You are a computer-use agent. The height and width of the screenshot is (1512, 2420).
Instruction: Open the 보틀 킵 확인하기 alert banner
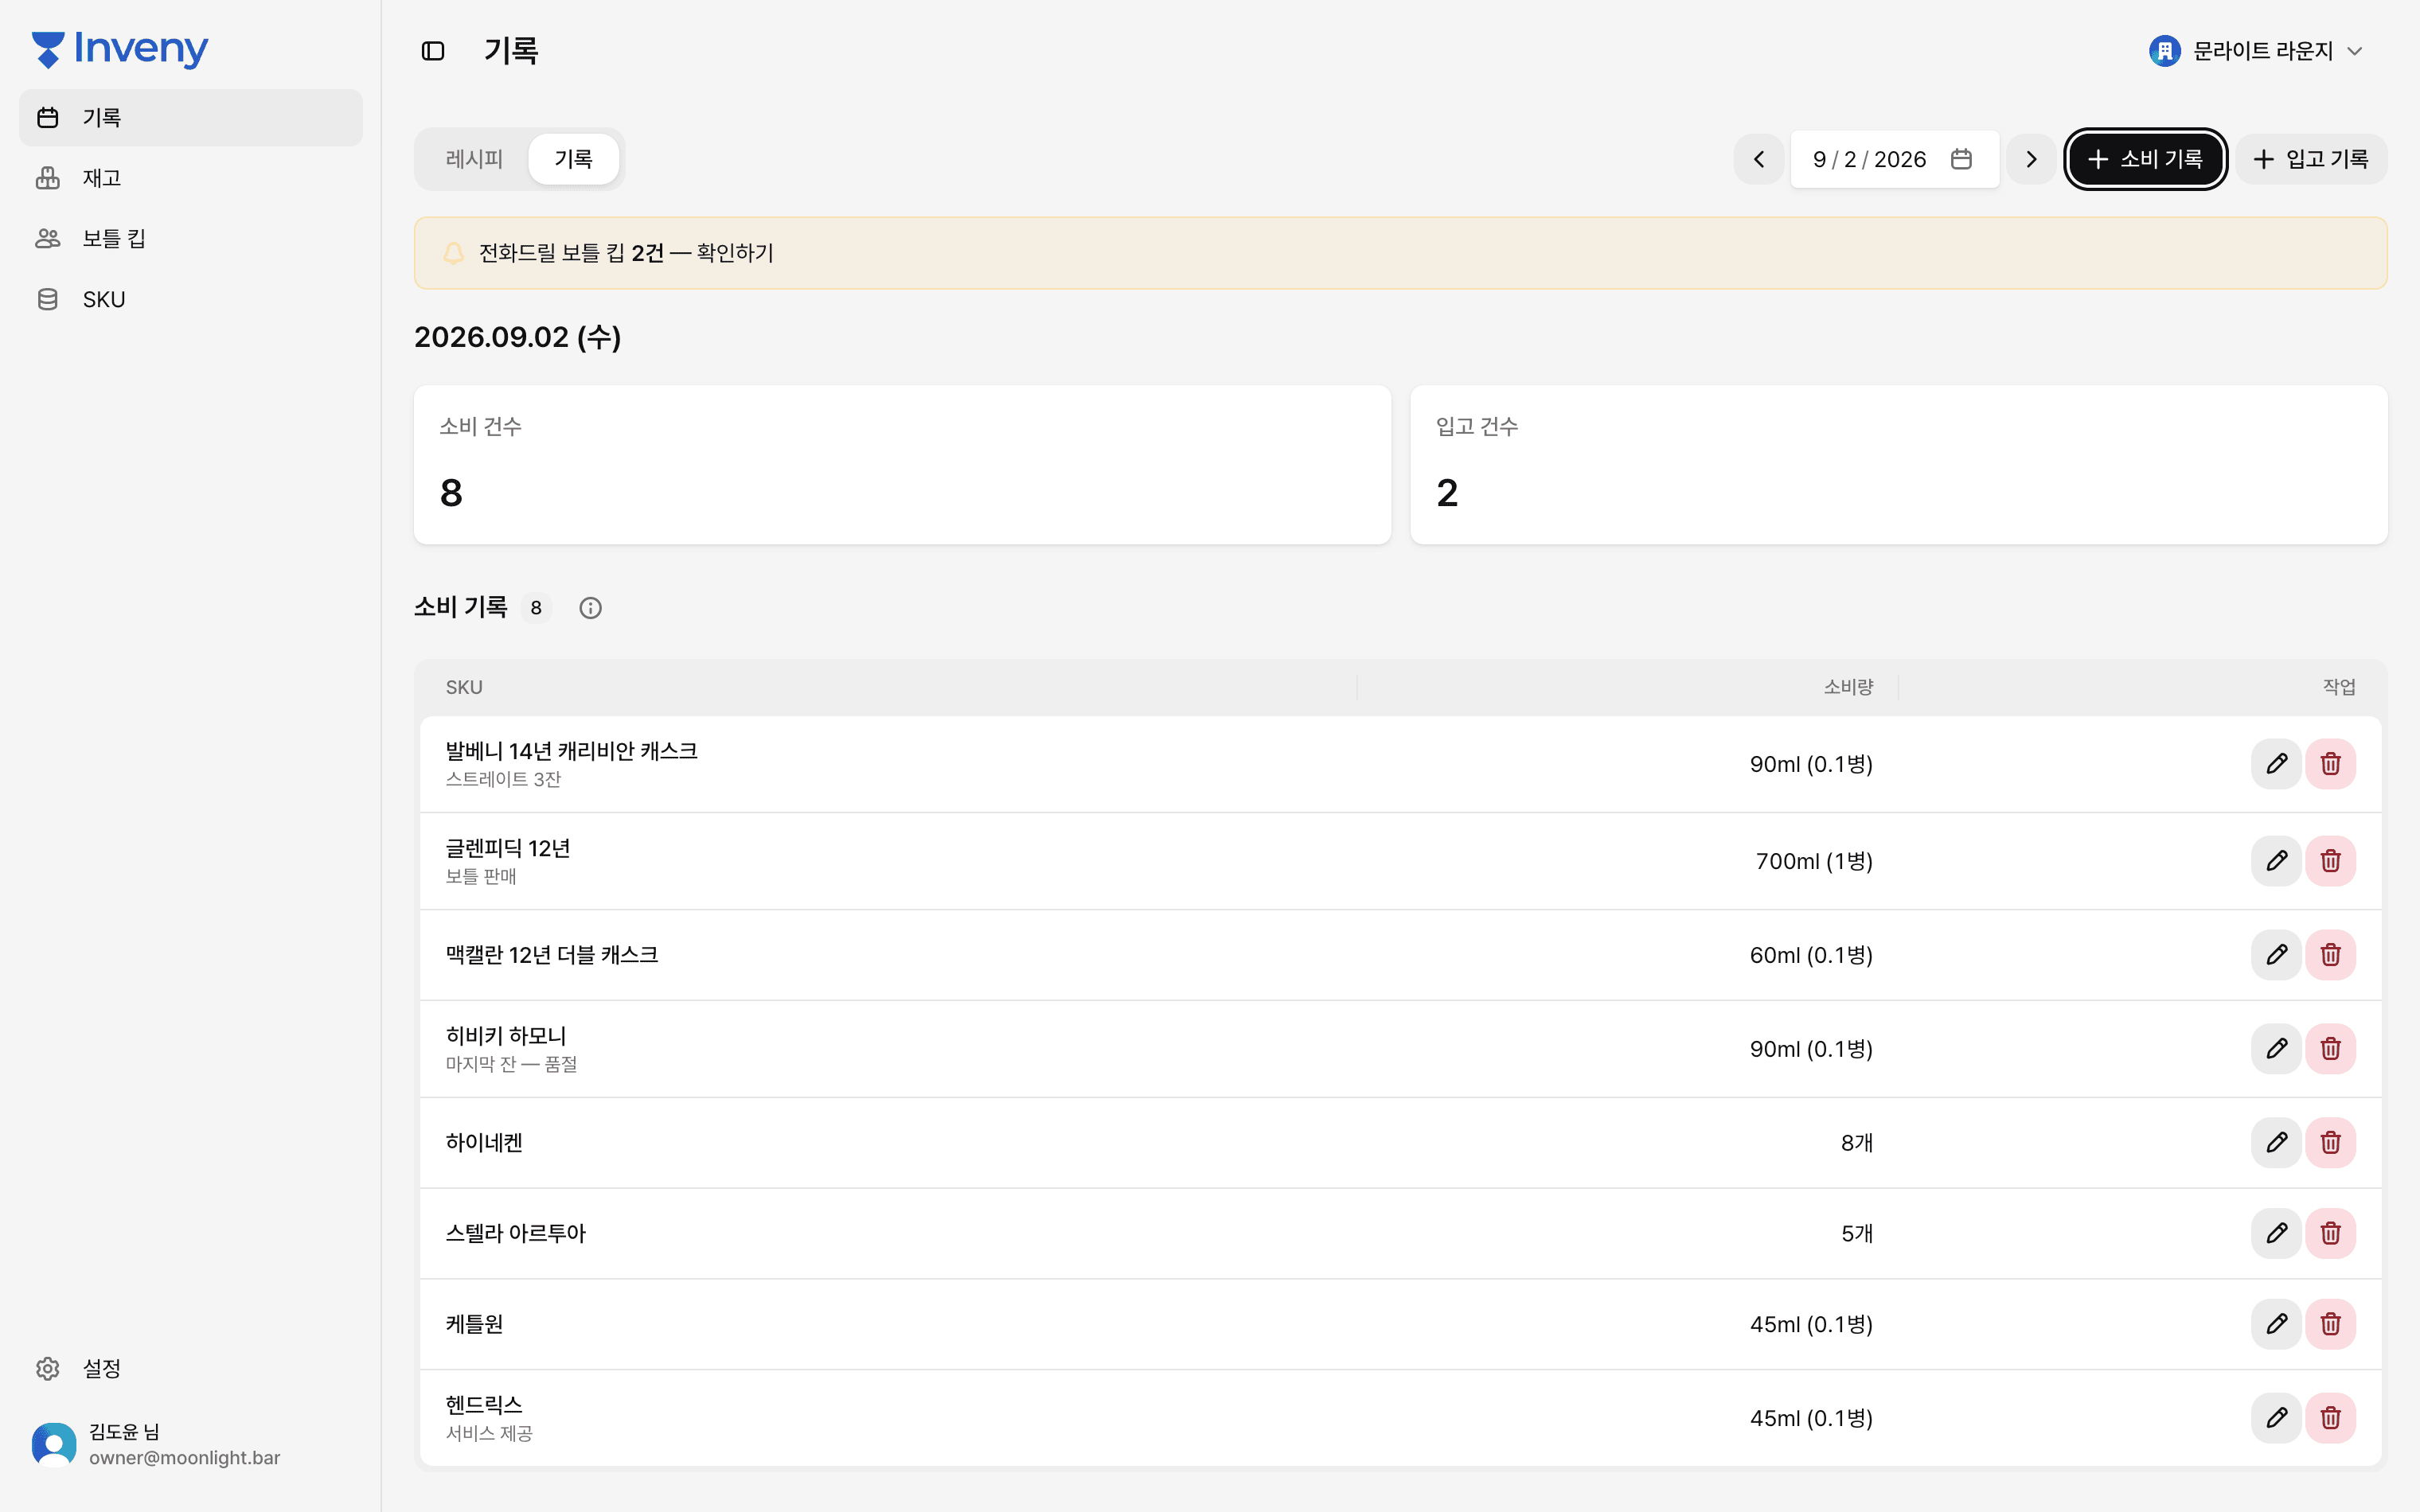tap(1400, 253)
